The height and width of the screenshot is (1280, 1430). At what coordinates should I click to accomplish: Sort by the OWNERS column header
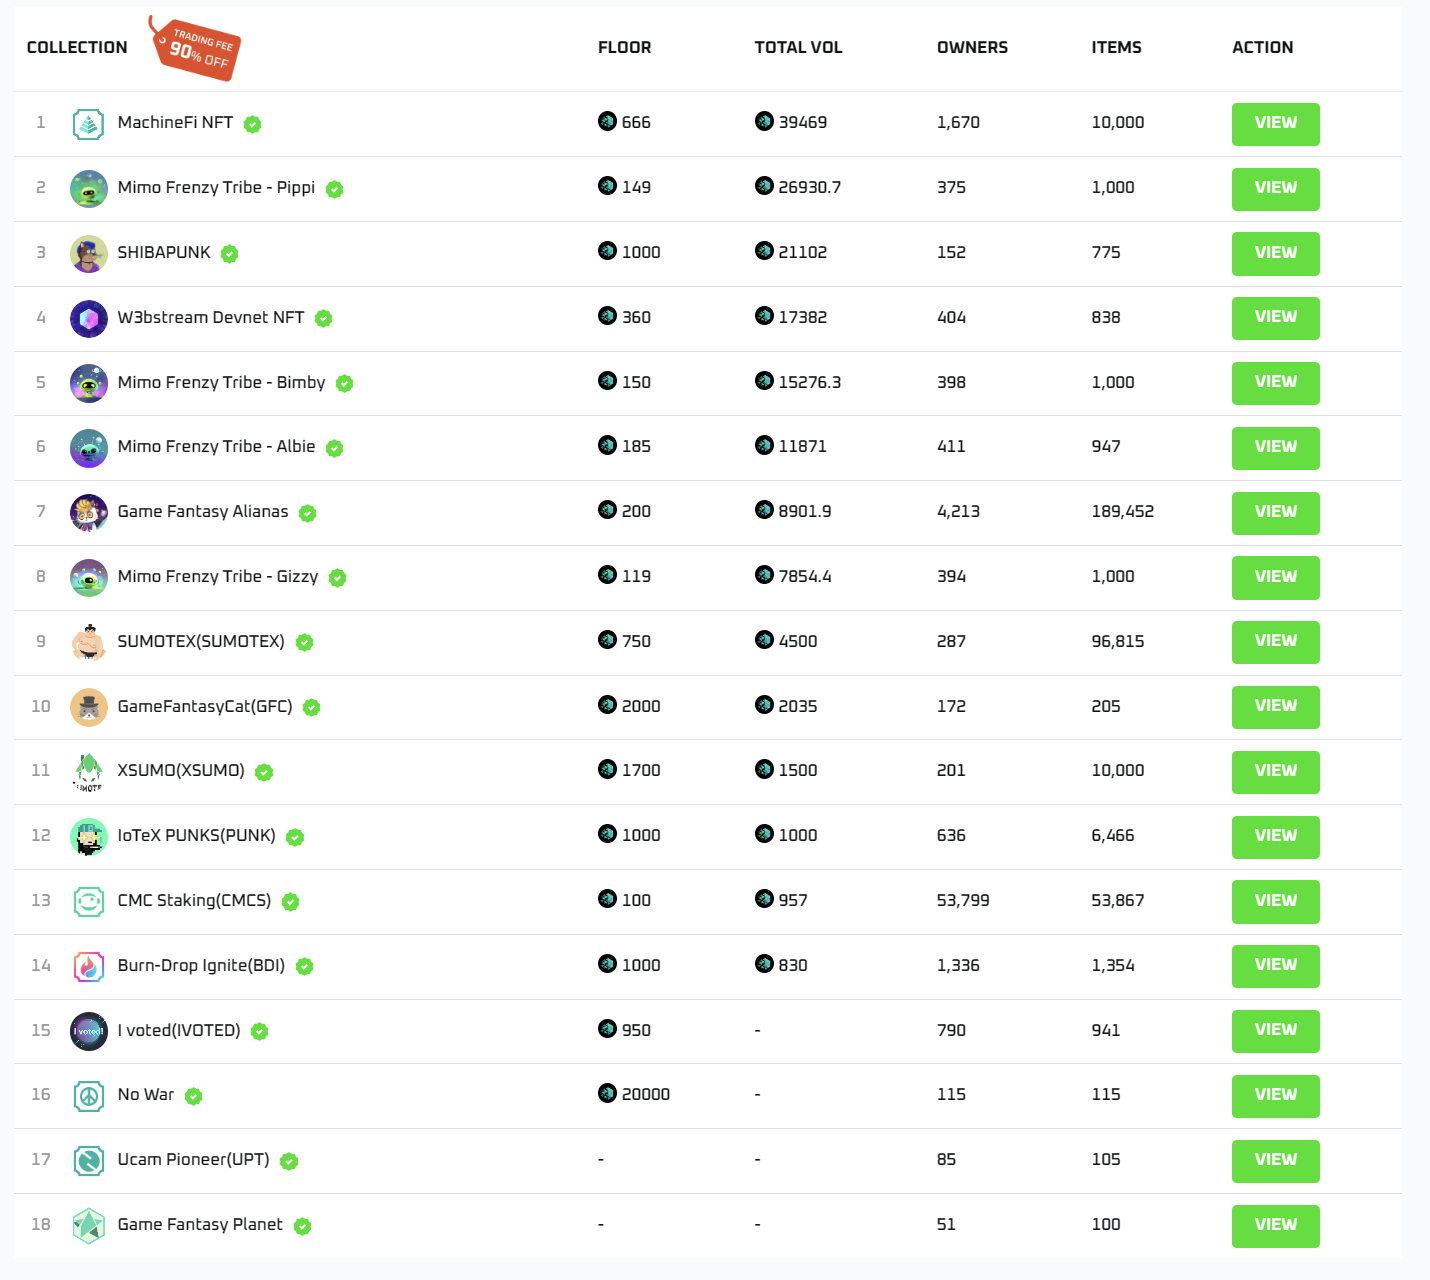972,48
